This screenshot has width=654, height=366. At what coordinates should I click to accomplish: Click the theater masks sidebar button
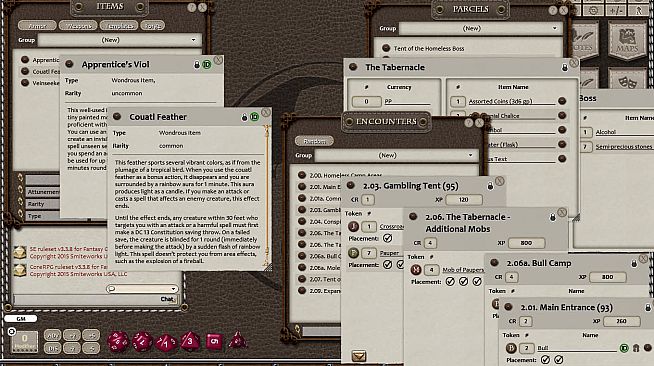(627, 80)
